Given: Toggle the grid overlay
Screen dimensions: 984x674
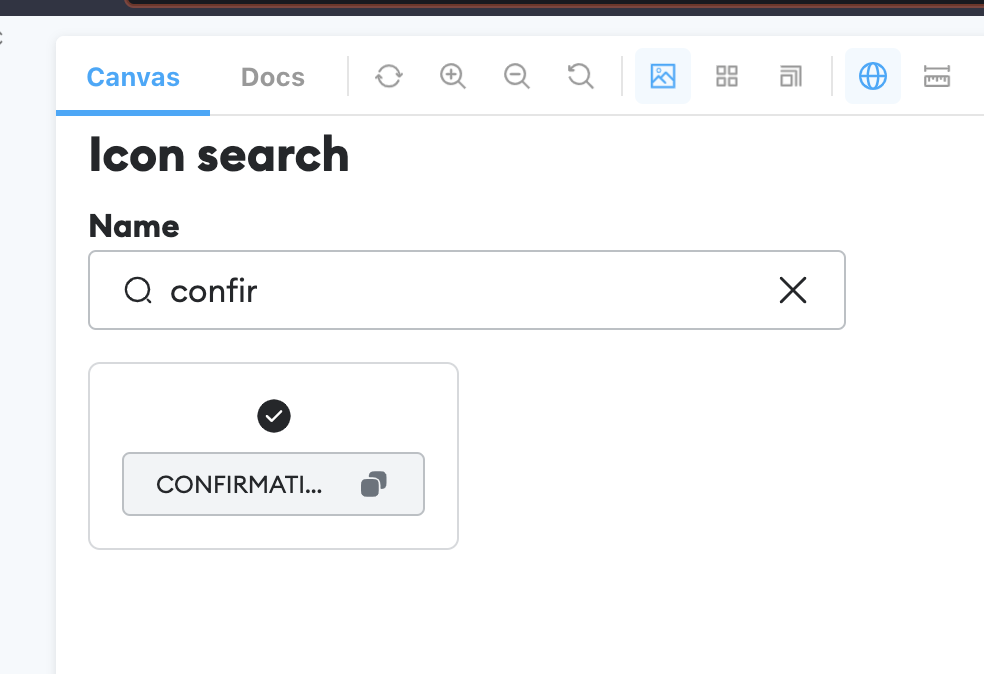Looking at the screenshot, I should pyautogui.click(x=727, y=76).
